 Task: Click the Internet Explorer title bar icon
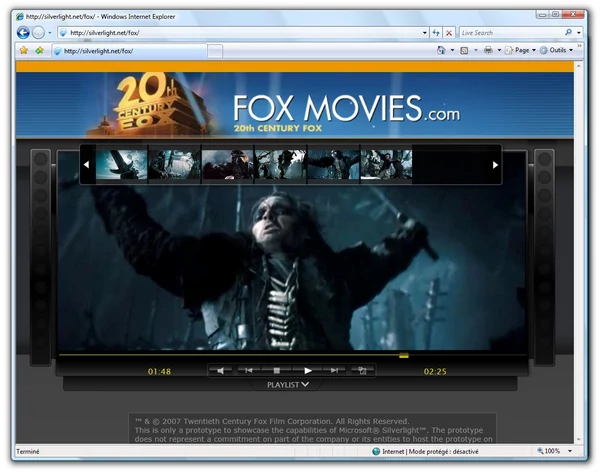[x=19, y=16]
